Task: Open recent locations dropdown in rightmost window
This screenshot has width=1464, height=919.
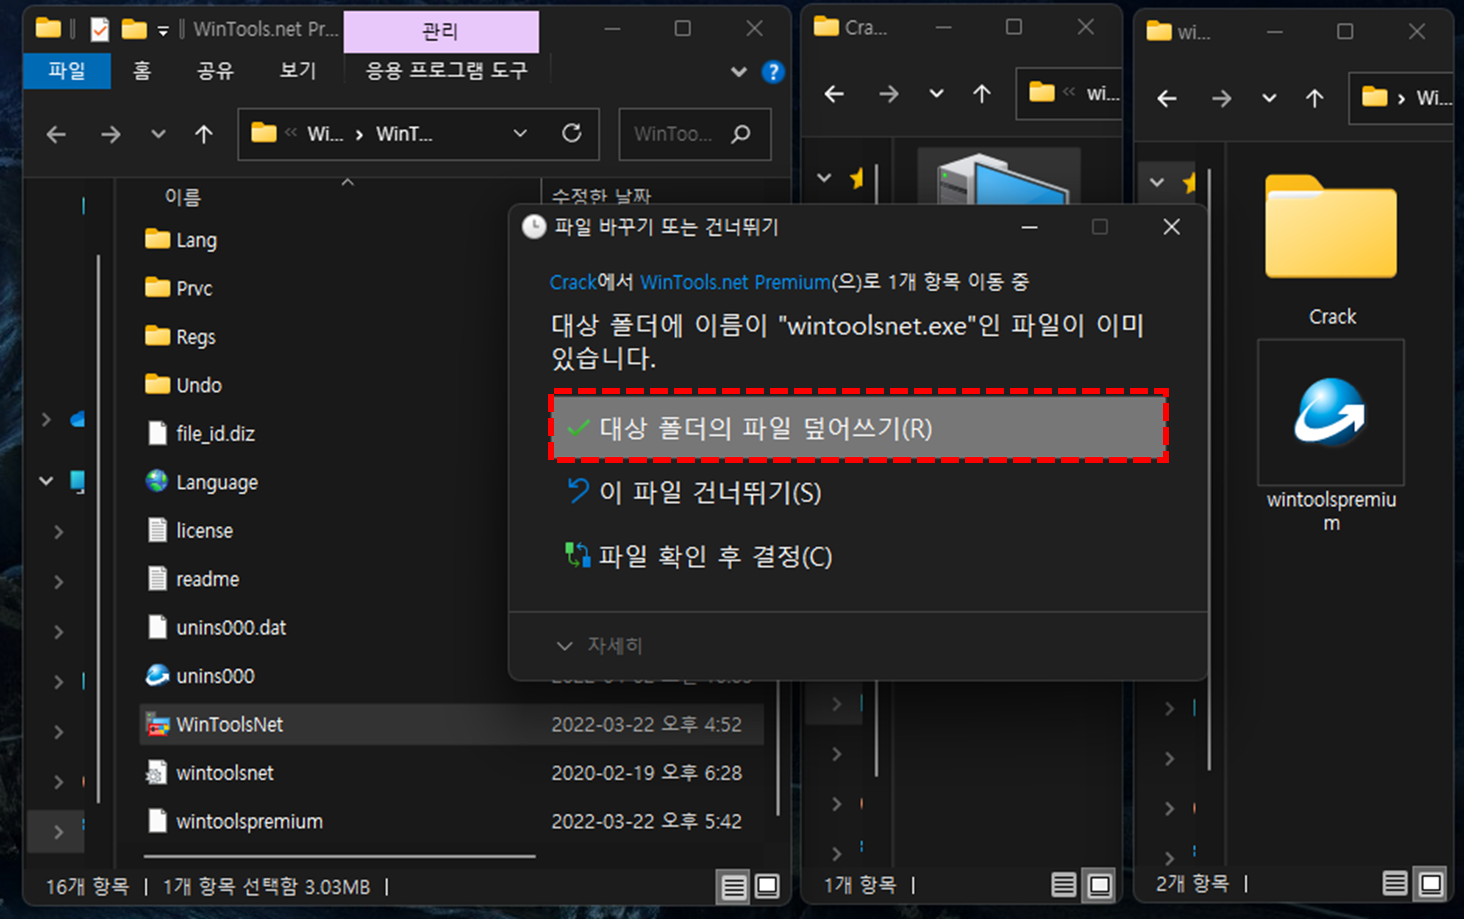Action: click(x=1269, y=98)
